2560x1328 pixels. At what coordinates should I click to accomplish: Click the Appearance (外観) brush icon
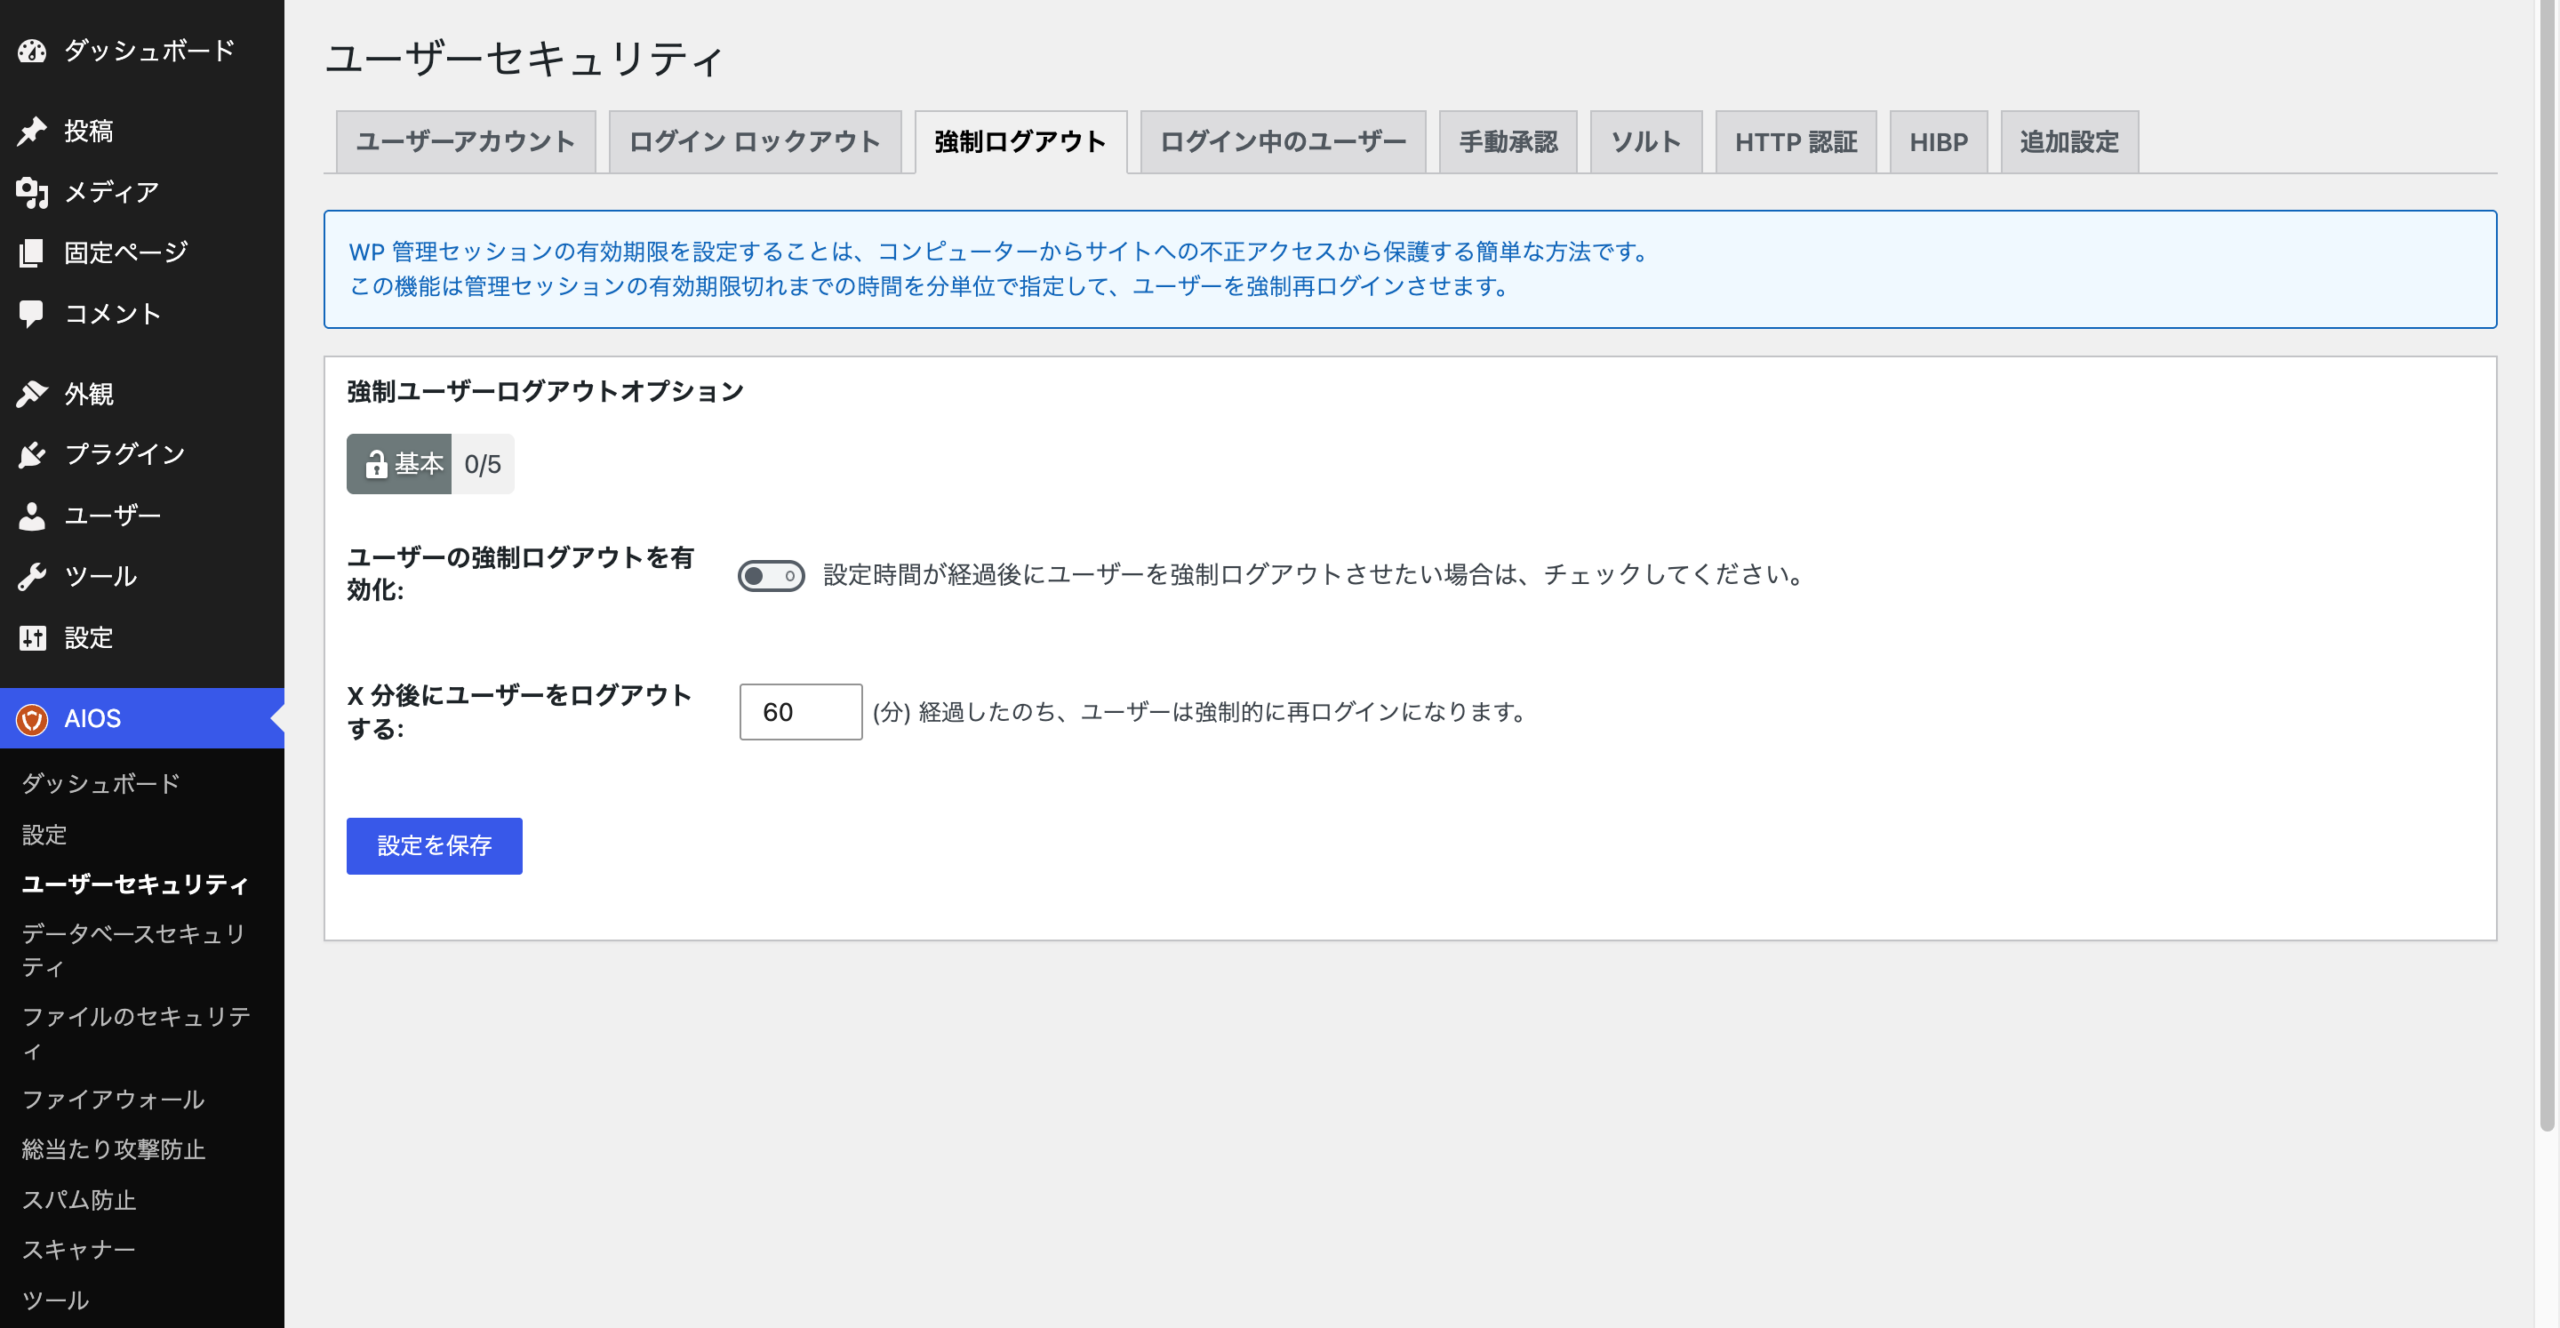pyautogui.click(x=32, y=394)
